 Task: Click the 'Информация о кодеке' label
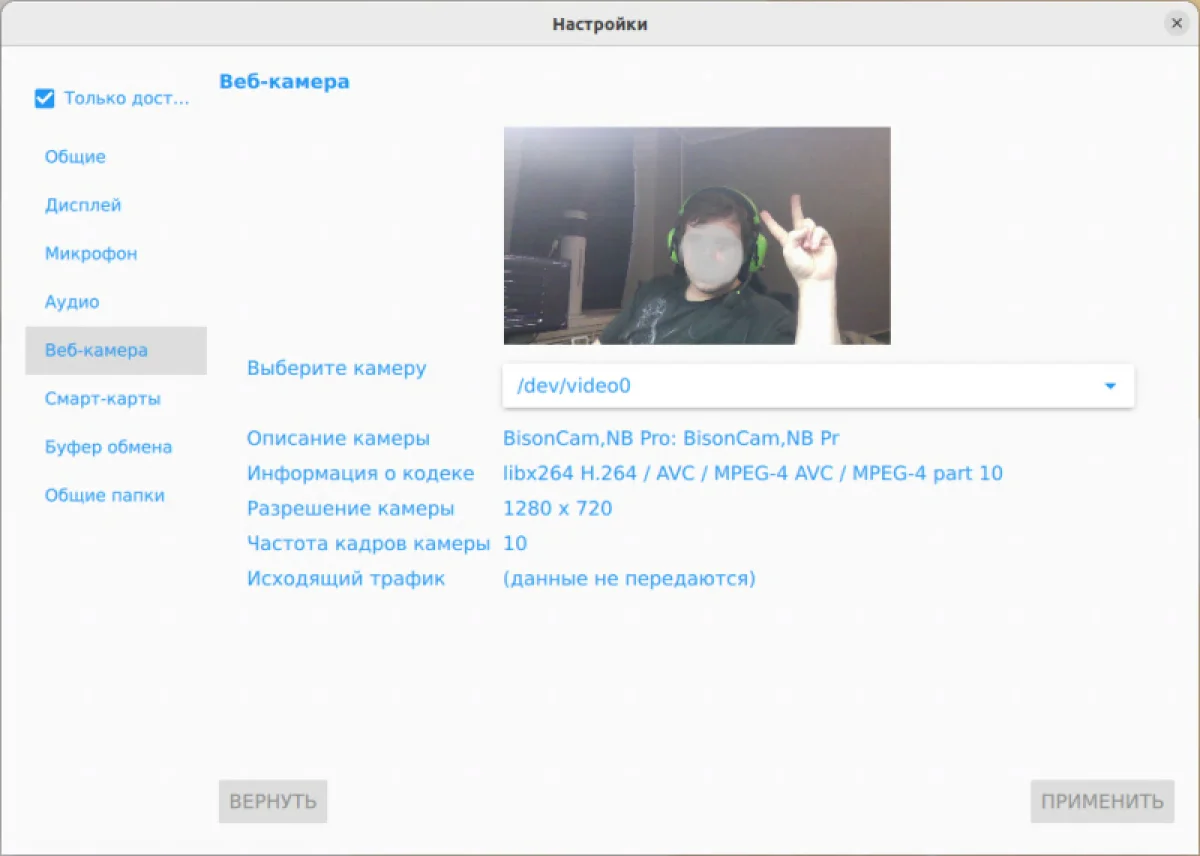coord(361,474)
